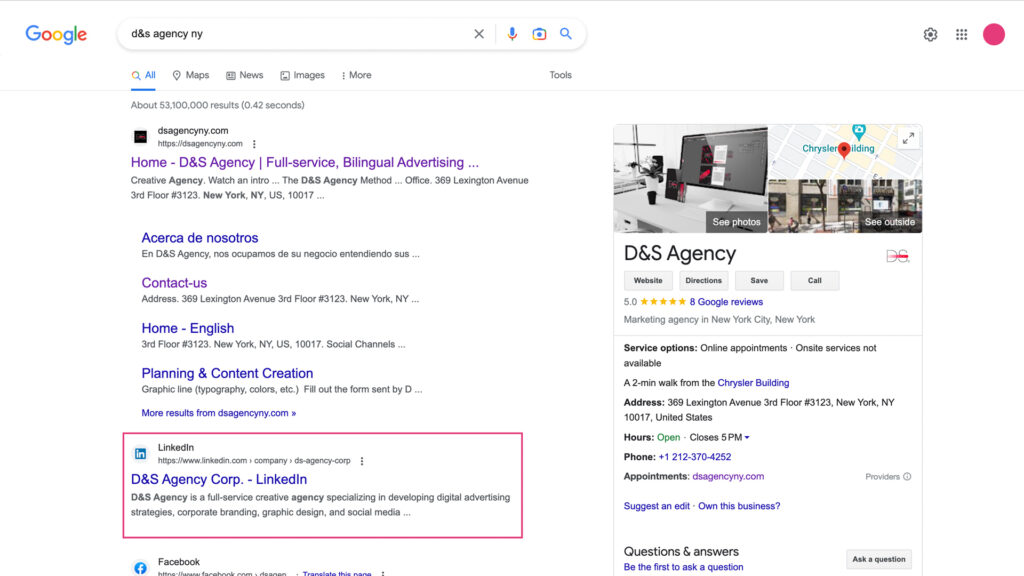Click the Providers info icon

click(x=907, y=477)
